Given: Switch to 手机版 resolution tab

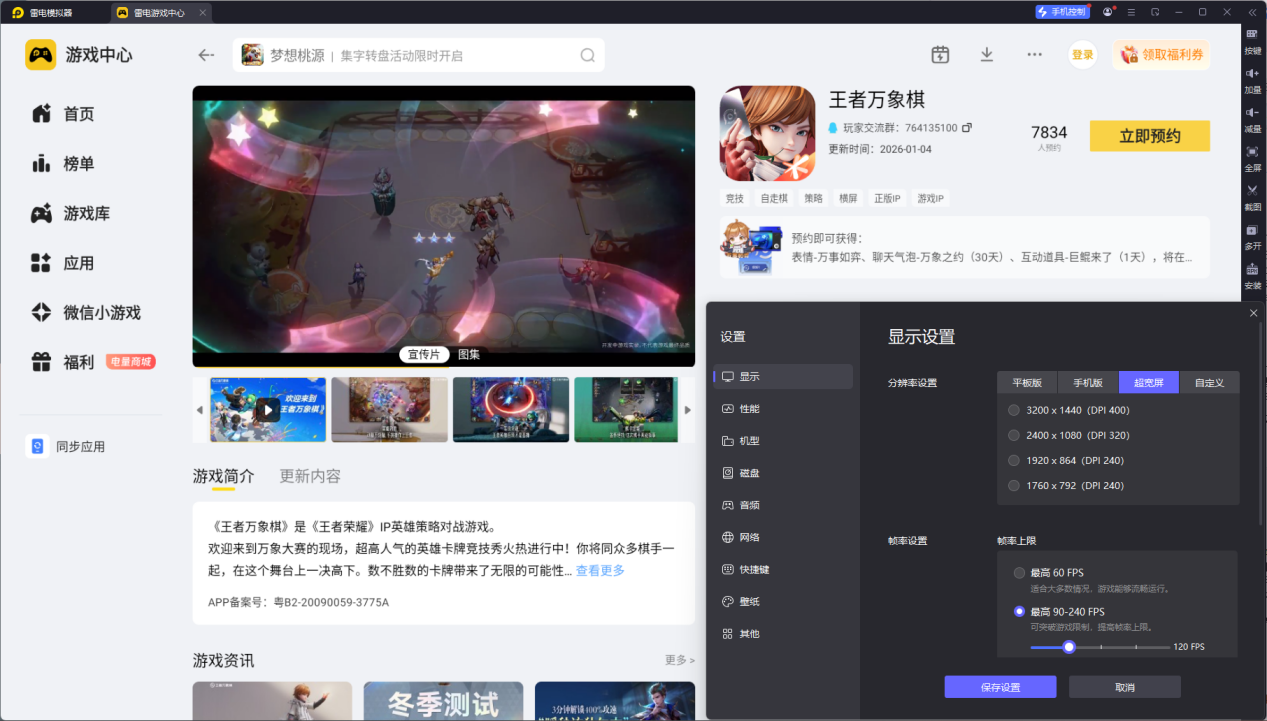Looking at the screenshot, I should tap(1088, 382).
